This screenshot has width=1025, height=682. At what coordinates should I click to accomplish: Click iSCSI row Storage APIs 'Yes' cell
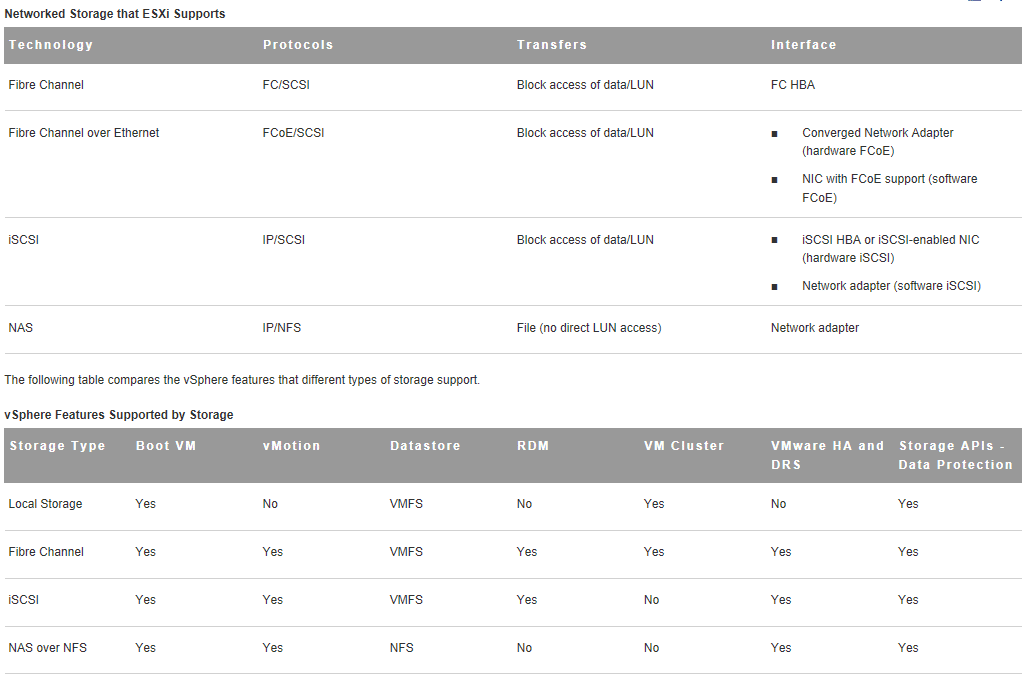(x=908, y=600)
